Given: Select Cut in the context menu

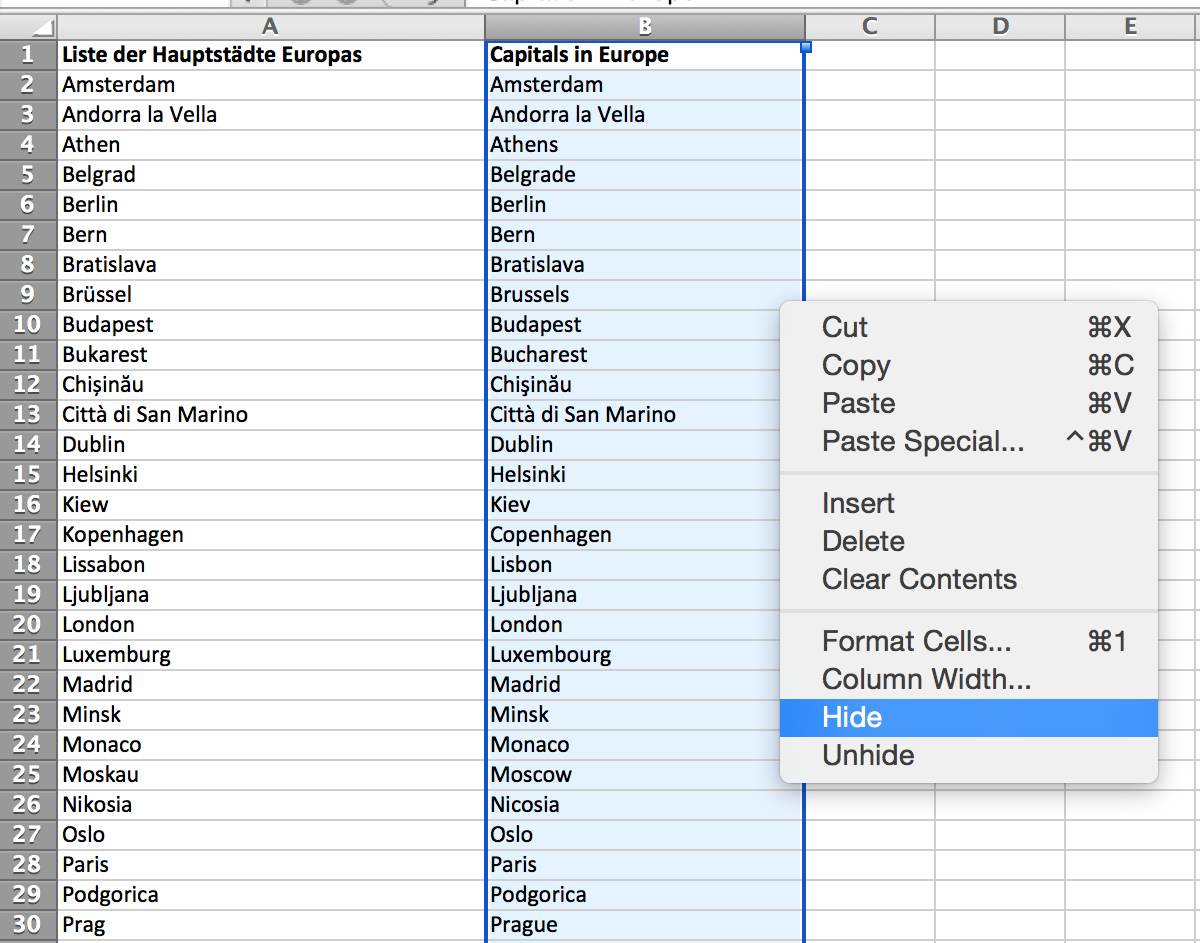Looking at the screenshot, I should [x=845, y=327].
